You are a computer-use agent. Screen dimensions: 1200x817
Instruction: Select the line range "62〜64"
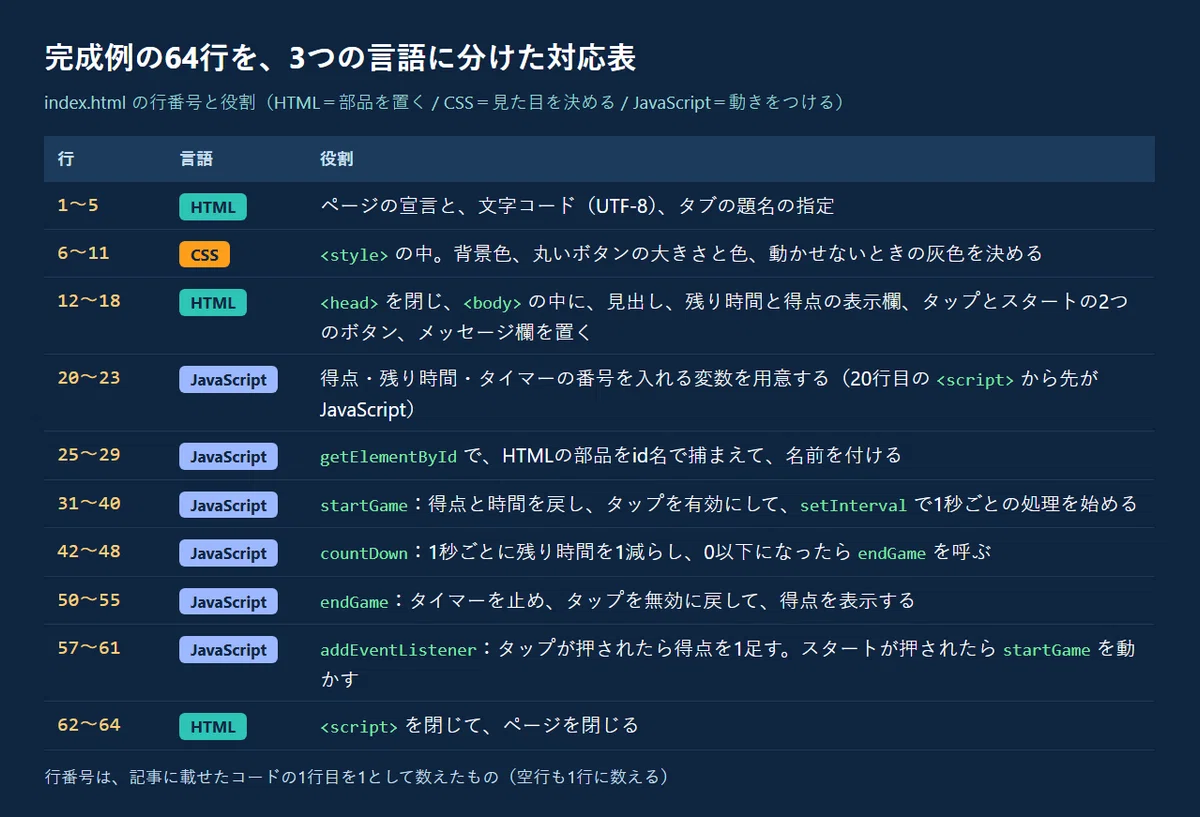click(x=89, y=725)
